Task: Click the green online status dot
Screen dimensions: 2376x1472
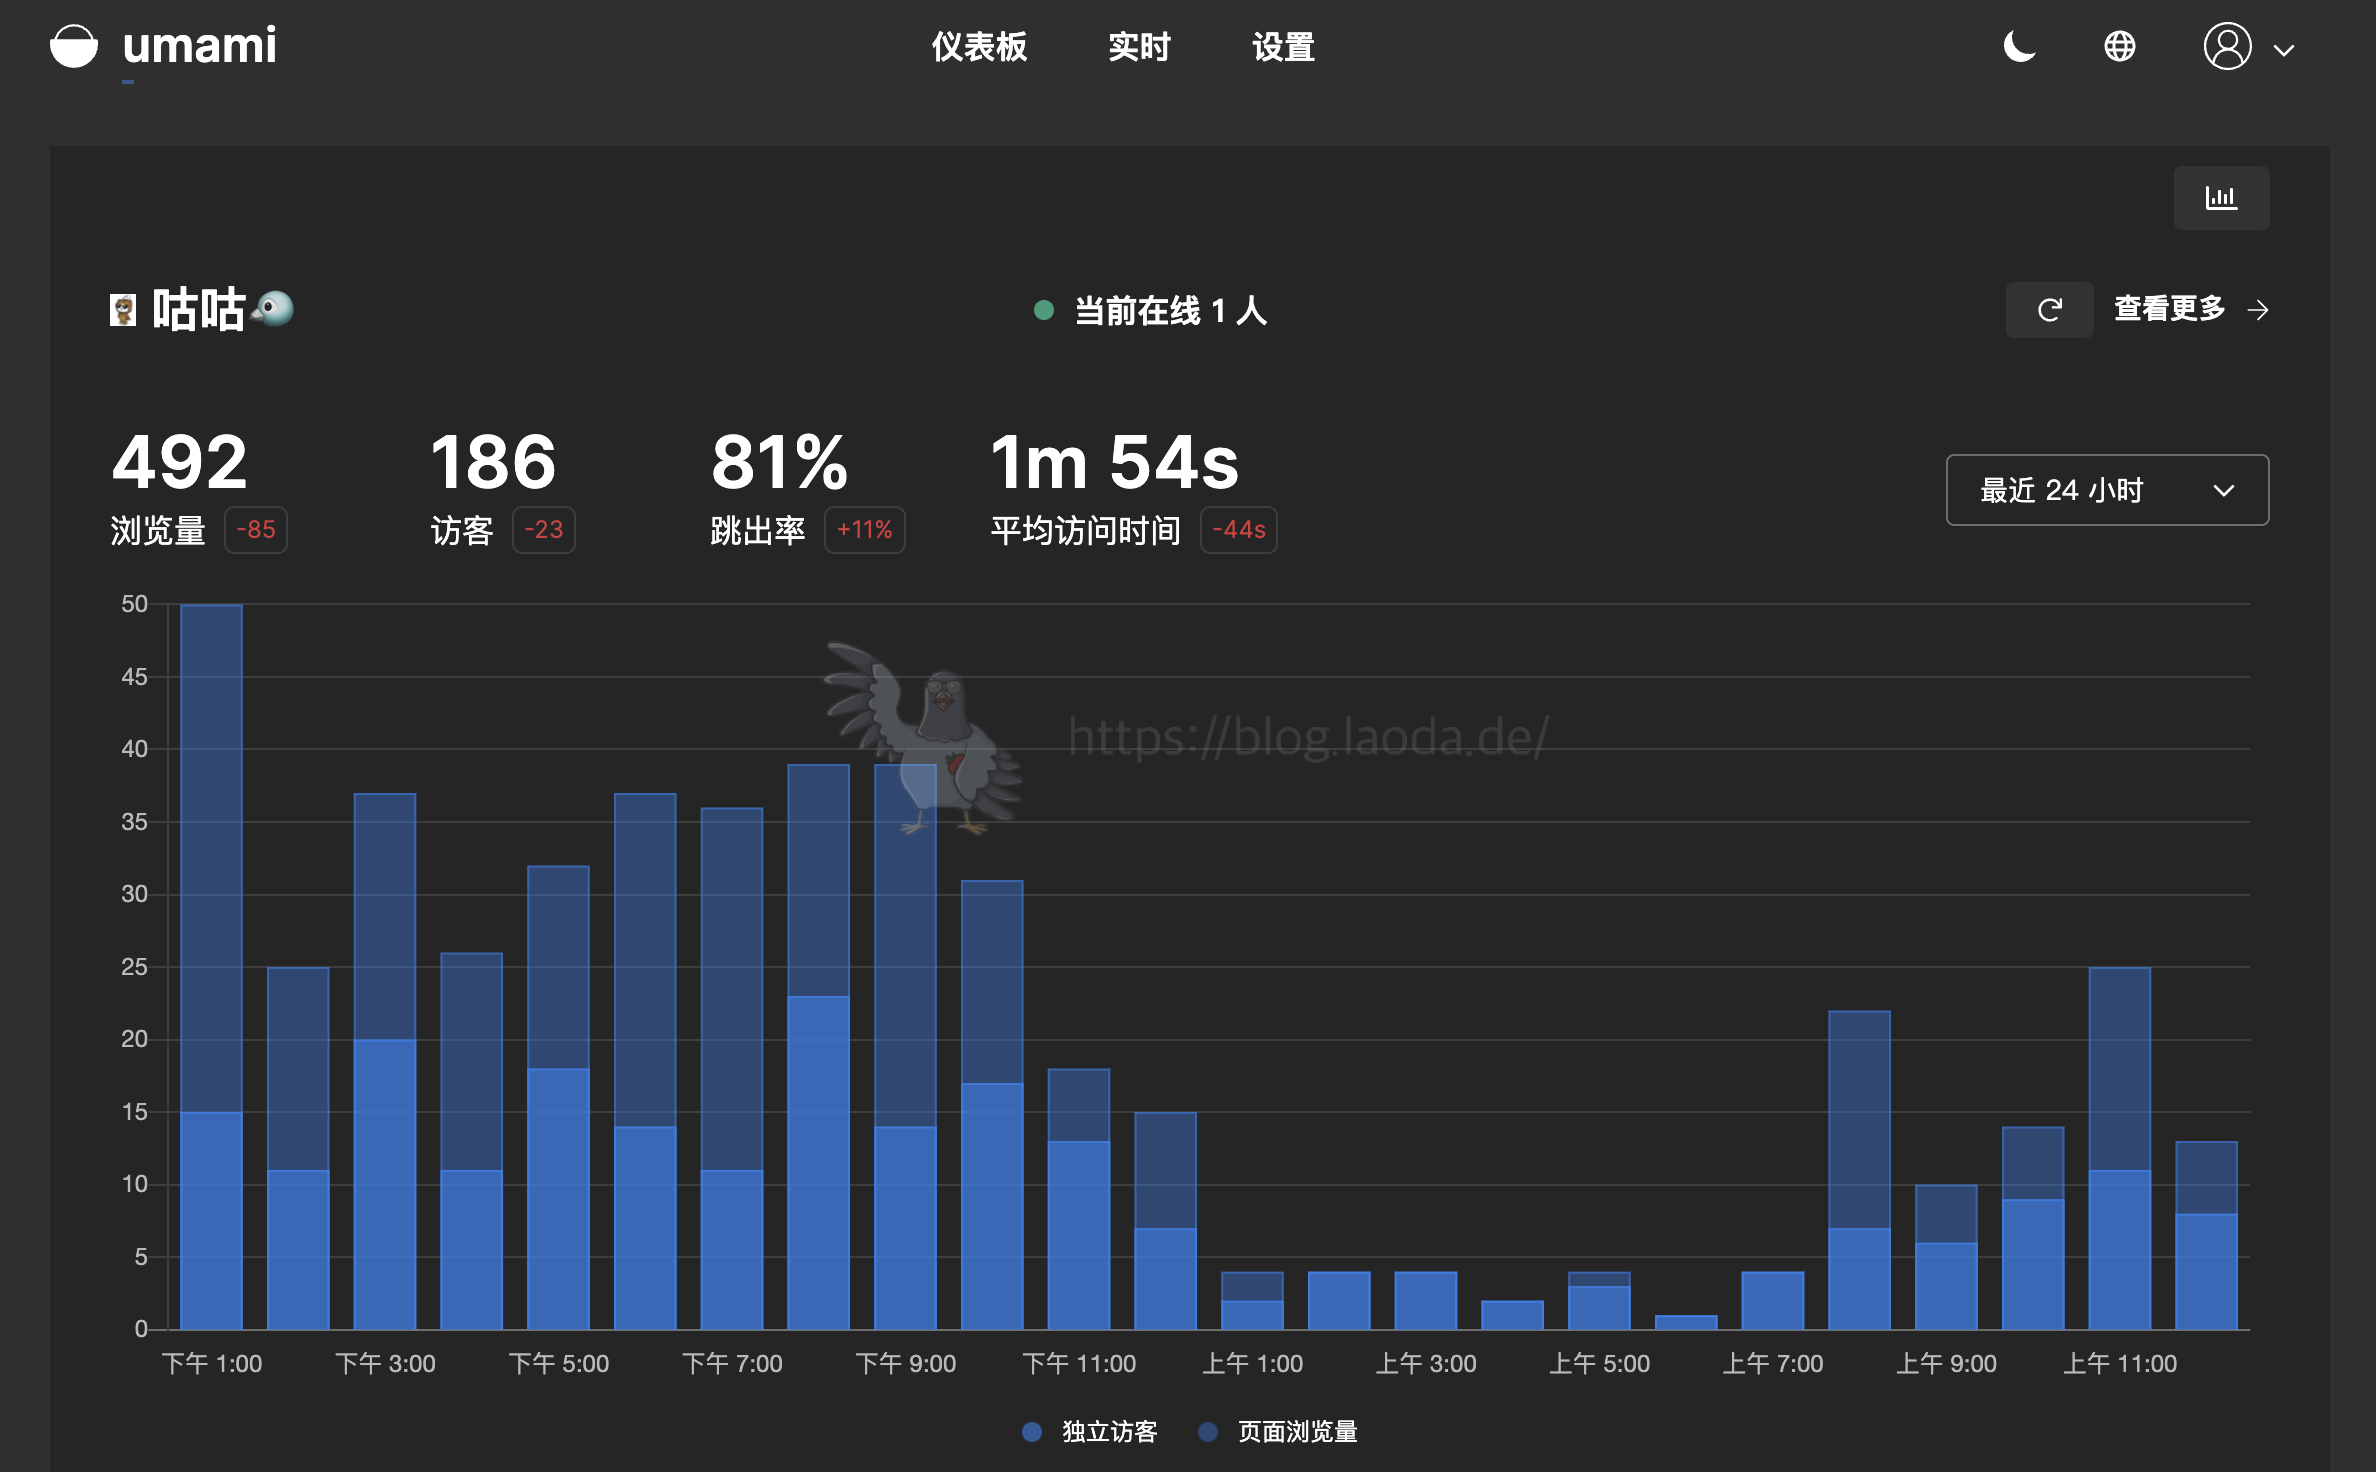Action: [1043, 310]
